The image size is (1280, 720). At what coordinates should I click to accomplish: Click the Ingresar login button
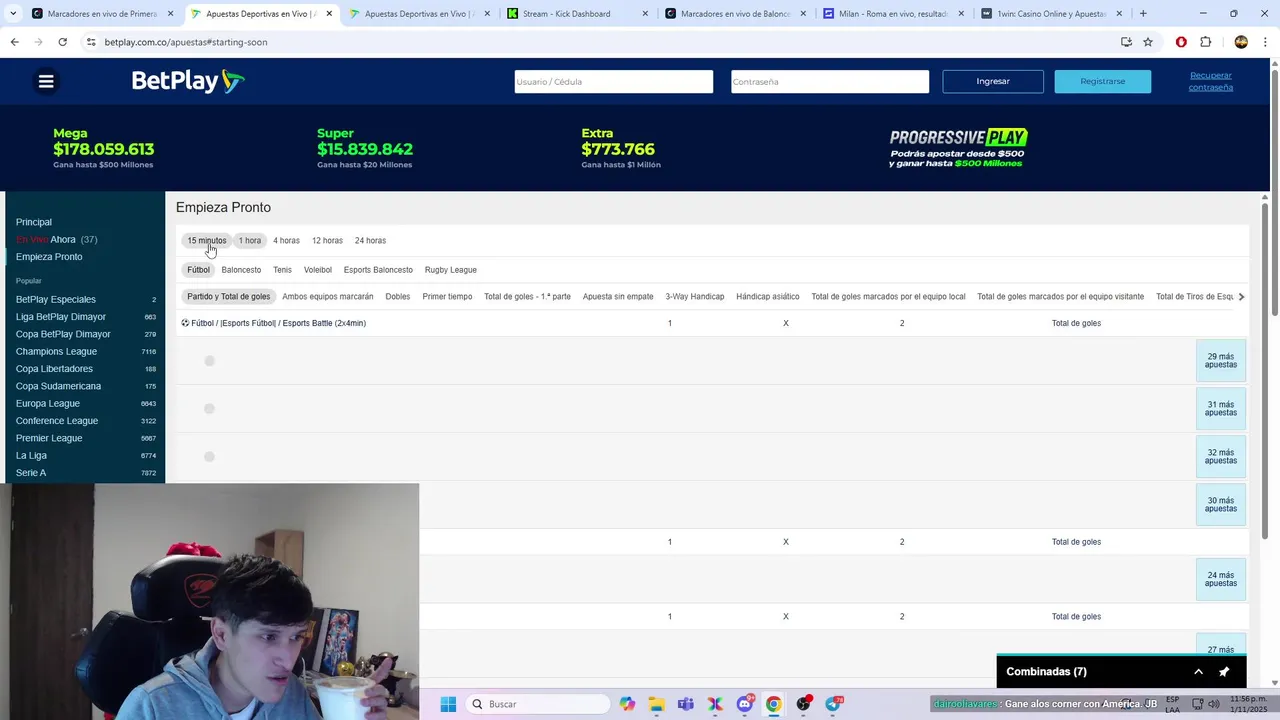tap(993, 82)
